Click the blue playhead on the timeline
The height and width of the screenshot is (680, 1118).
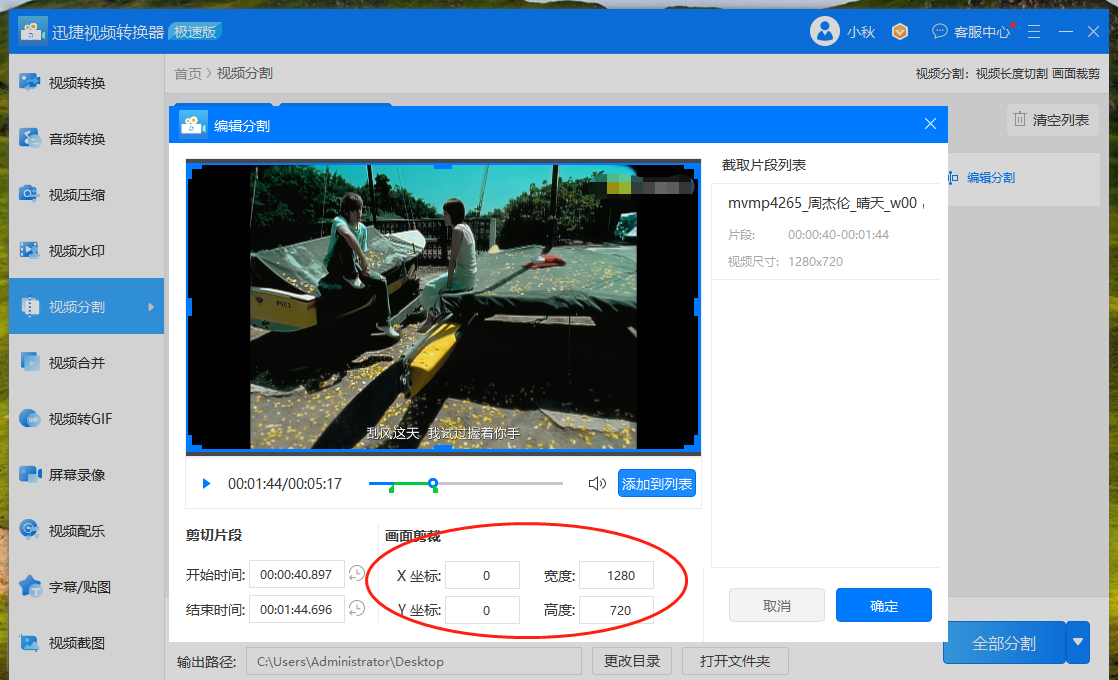(433, 483)
